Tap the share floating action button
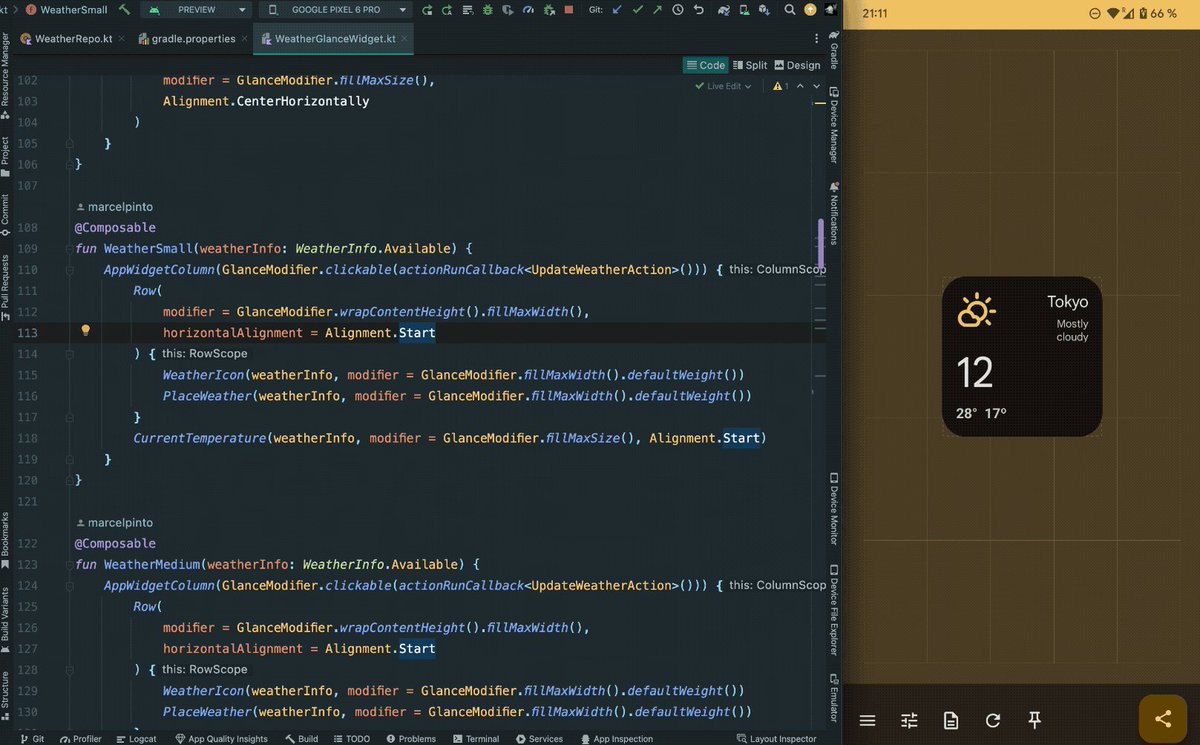 [1162, 719]
